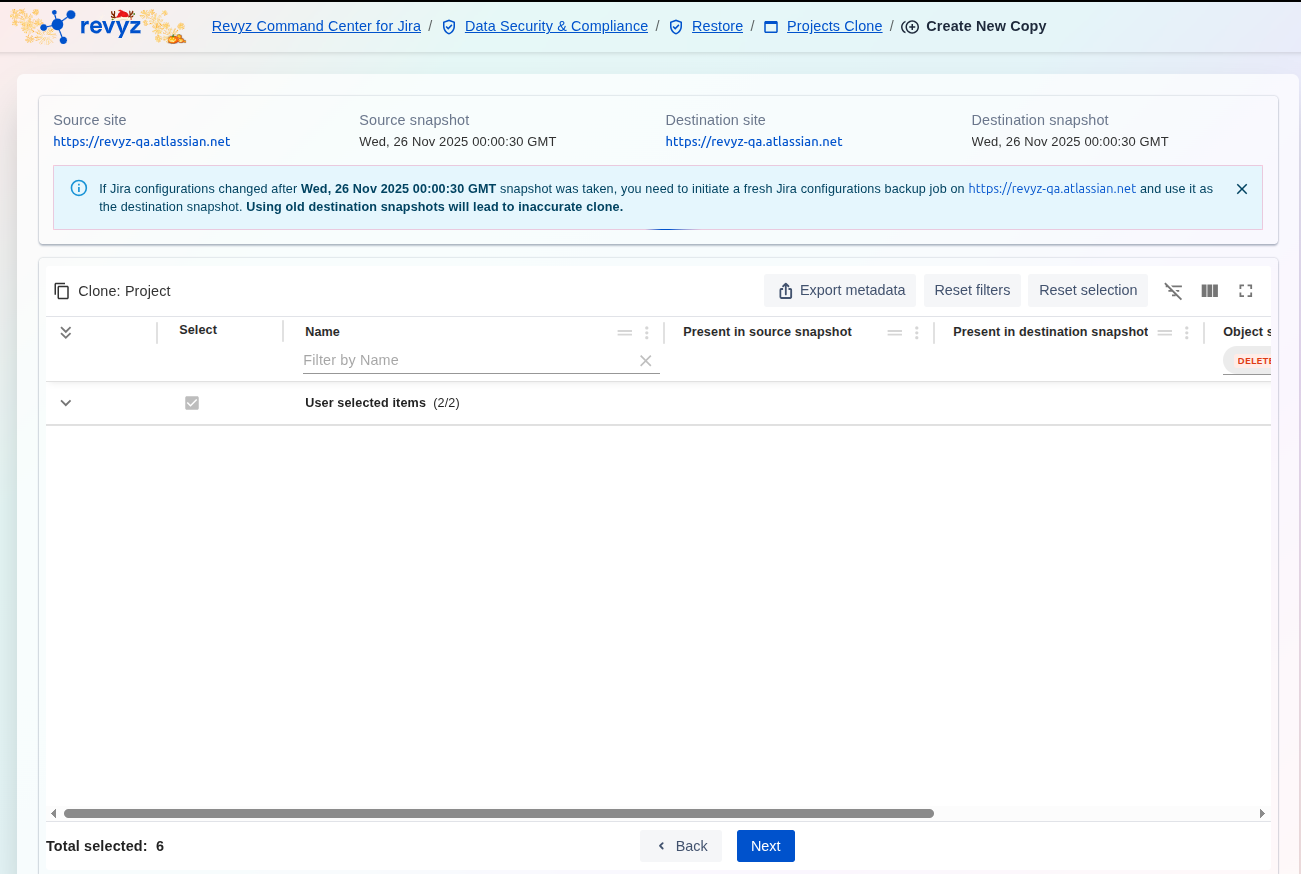Dismiss the info banner
The width and height of the screenshot is (1301, 874).
click(1242, 189)
